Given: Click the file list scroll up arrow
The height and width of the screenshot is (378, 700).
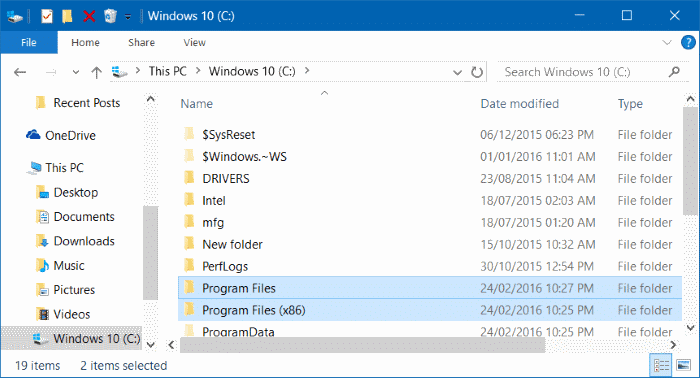Looking at the screenshot, I should pos(690,99).
